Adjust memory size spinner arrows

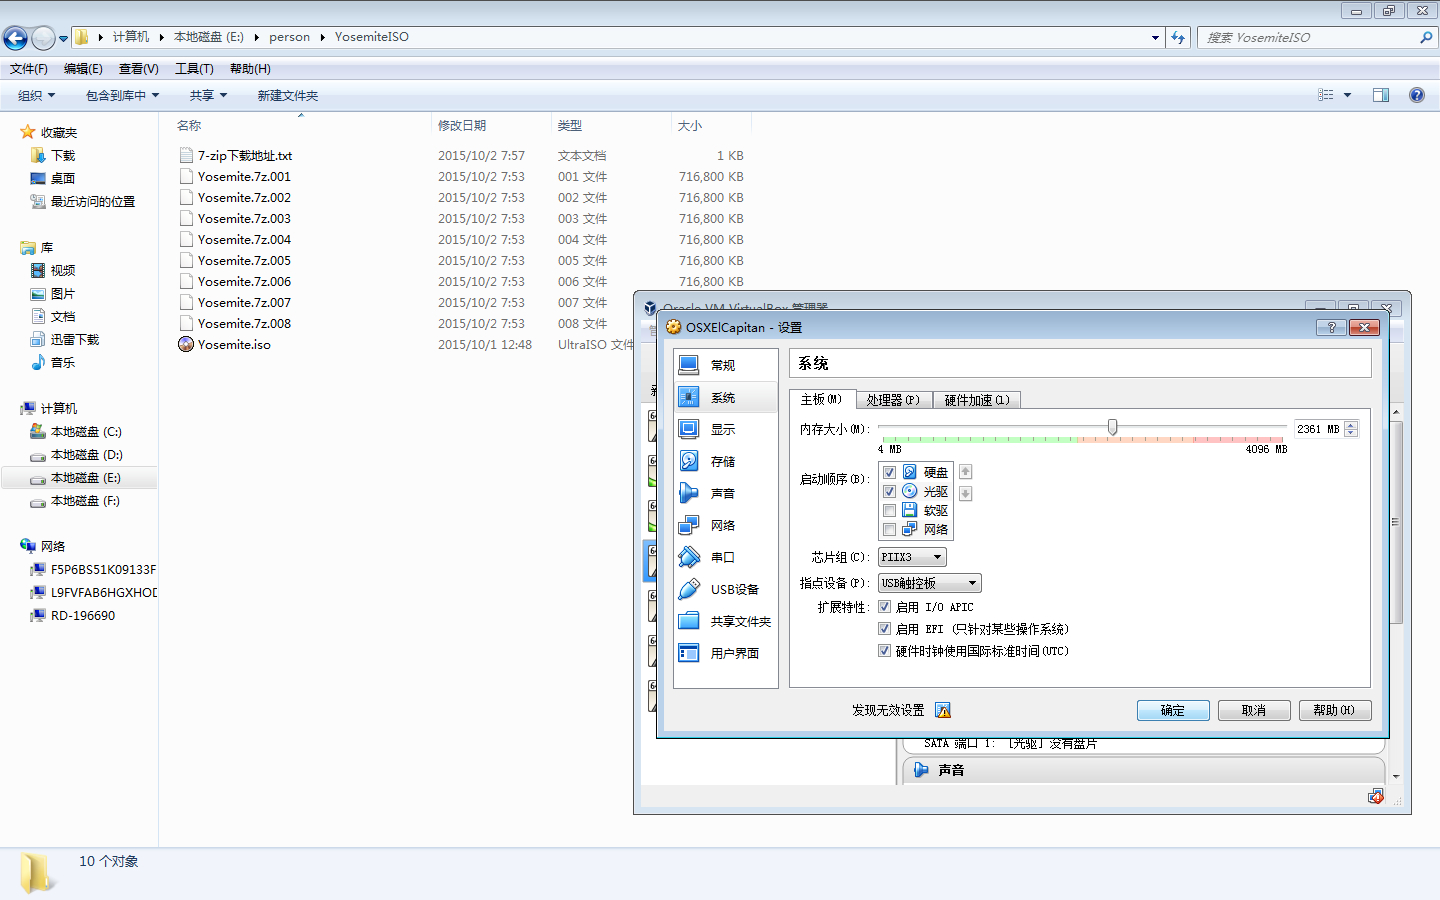point(1351,429)
